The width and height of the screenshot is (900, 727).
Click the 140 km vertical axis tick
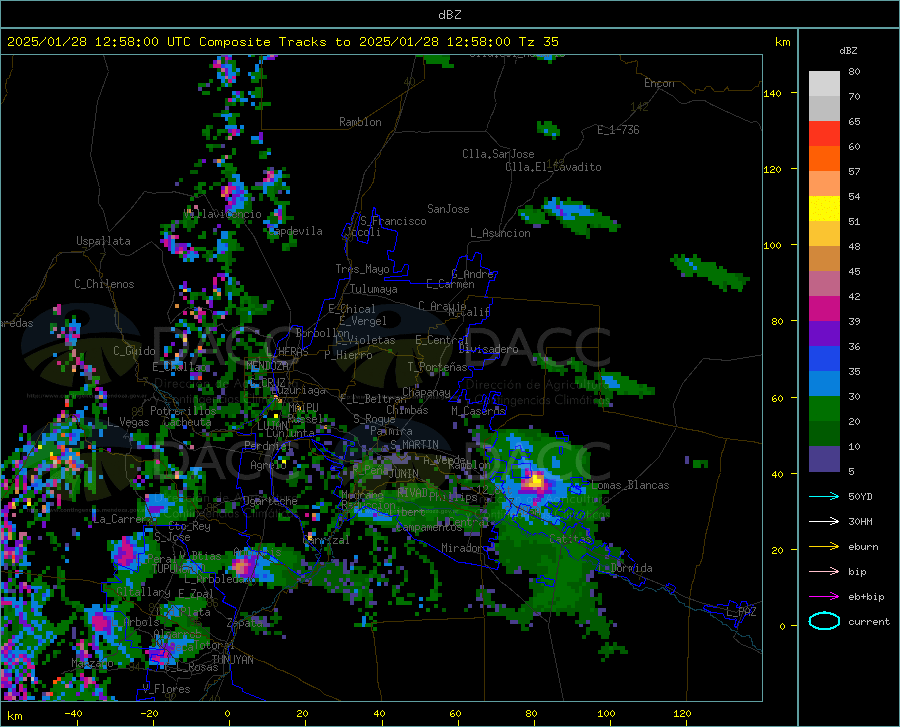773,93
